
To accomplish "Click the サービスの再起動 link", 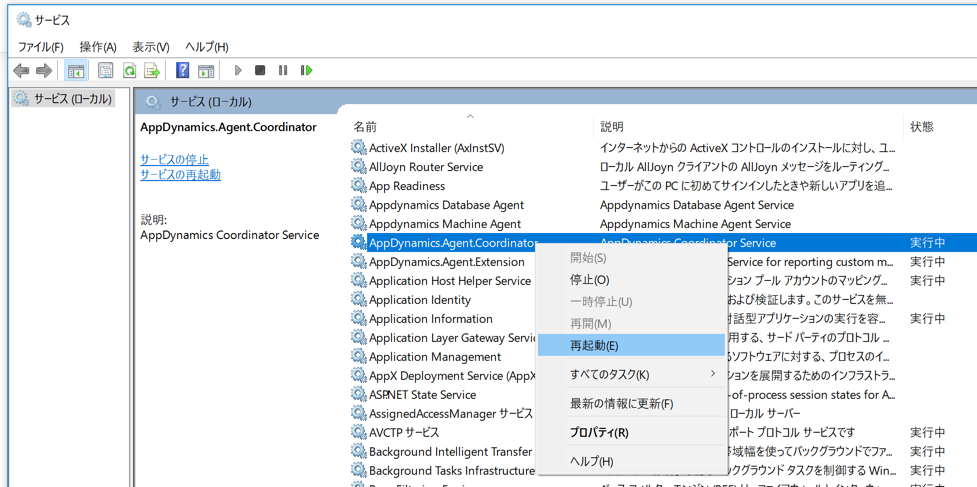I will point(180,175).
